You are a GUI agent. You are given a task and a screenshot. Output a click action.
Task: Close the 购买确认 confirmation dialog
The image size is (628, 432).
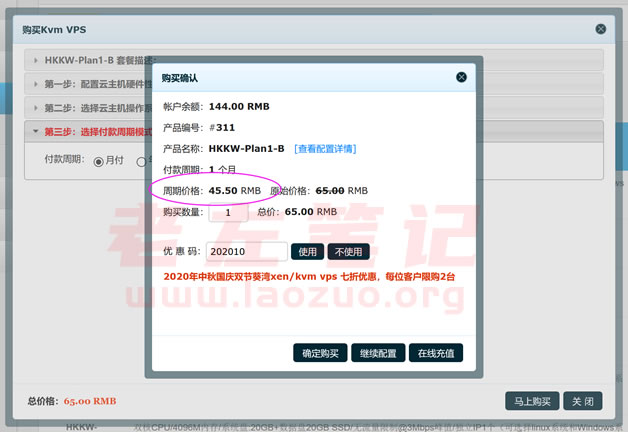pyautogui.click(x=461, y=77)
